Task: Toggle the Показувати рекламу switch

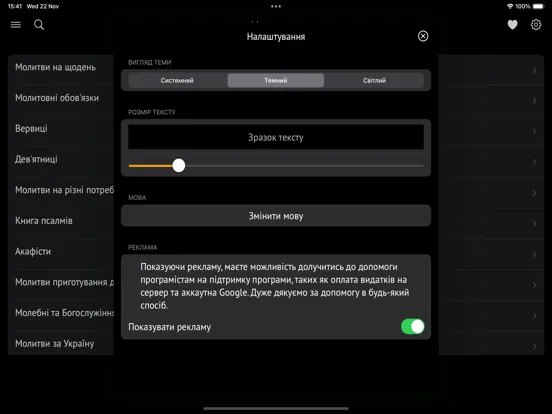Action: 412,326
